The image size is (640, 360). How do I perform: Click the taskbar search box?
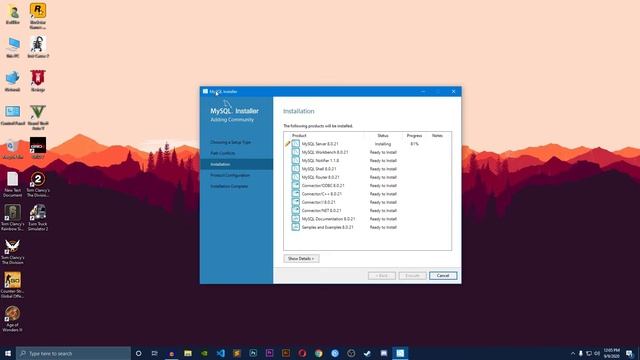[x=73, y=353]
